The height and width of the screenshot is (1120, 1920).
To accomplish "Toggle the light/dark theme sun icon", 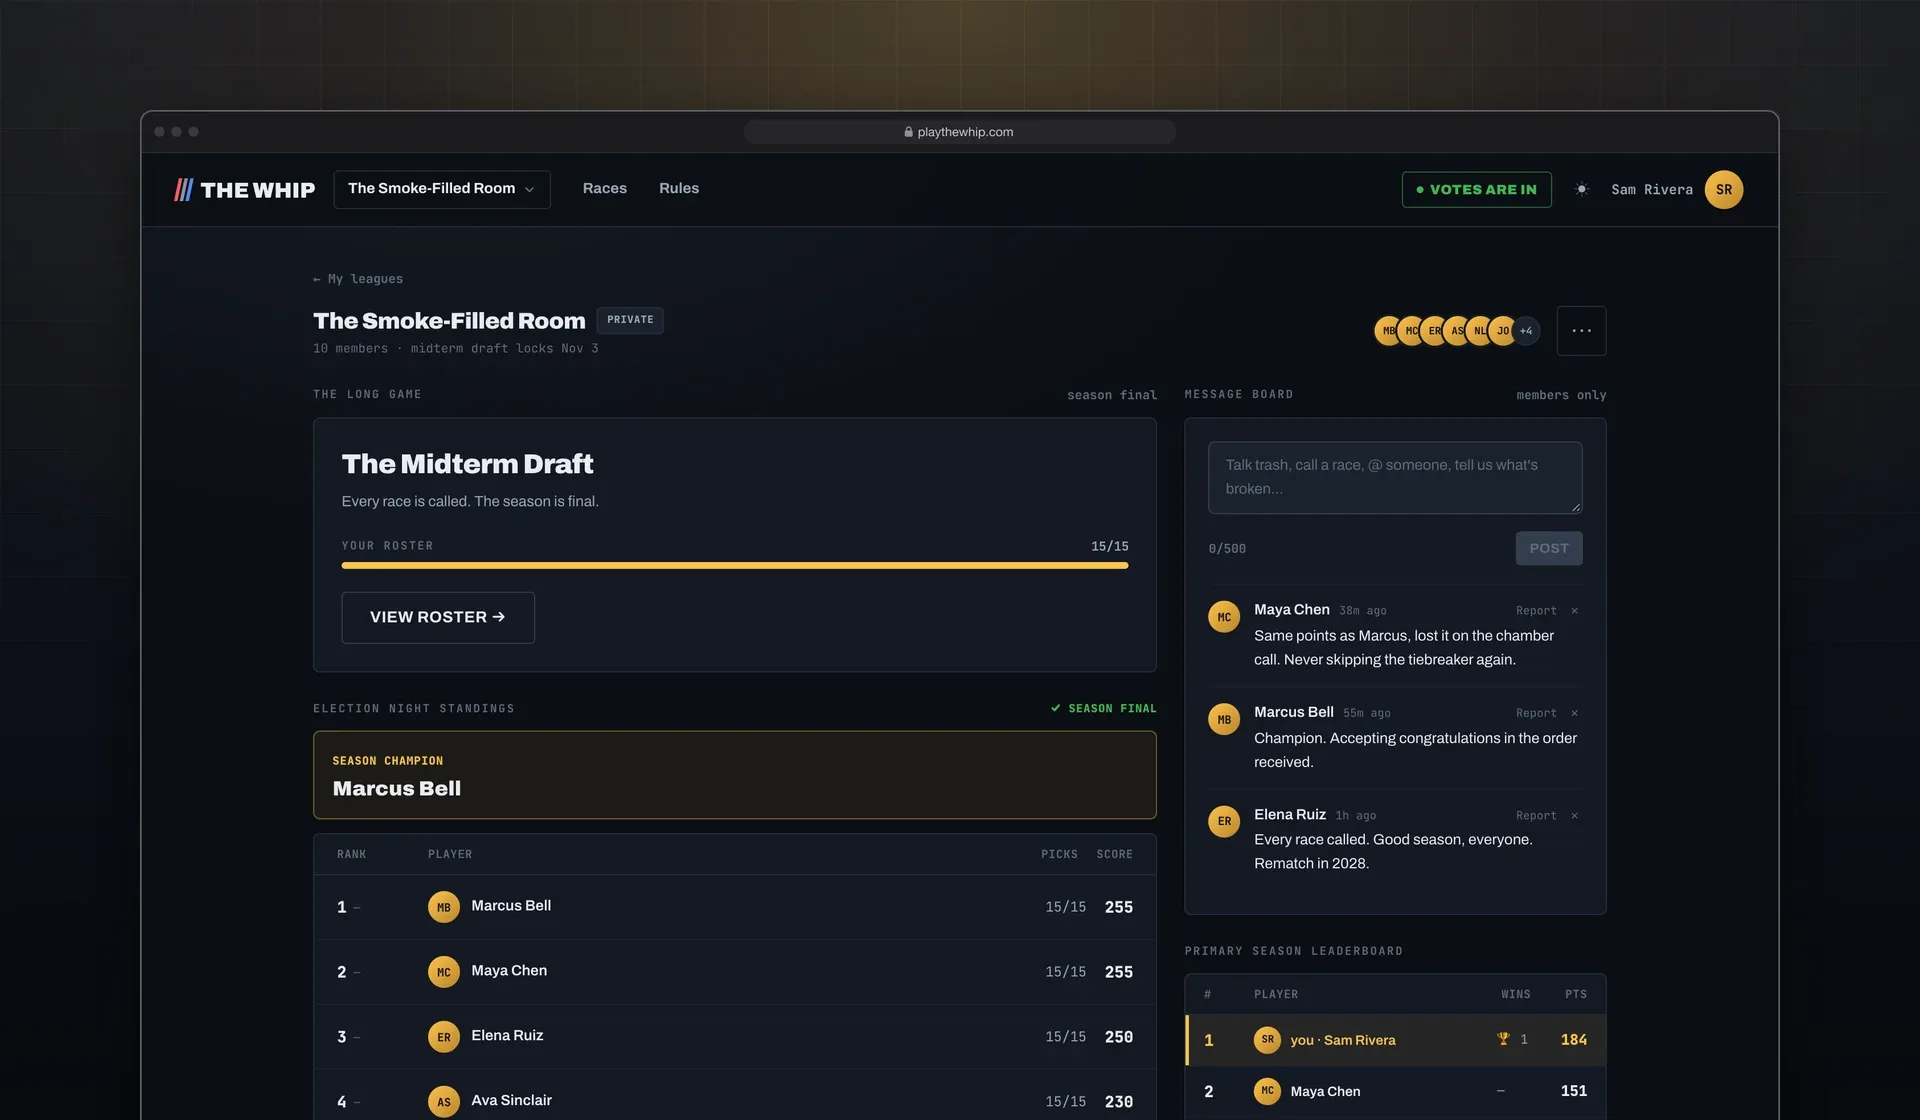I will (1581, 189).
